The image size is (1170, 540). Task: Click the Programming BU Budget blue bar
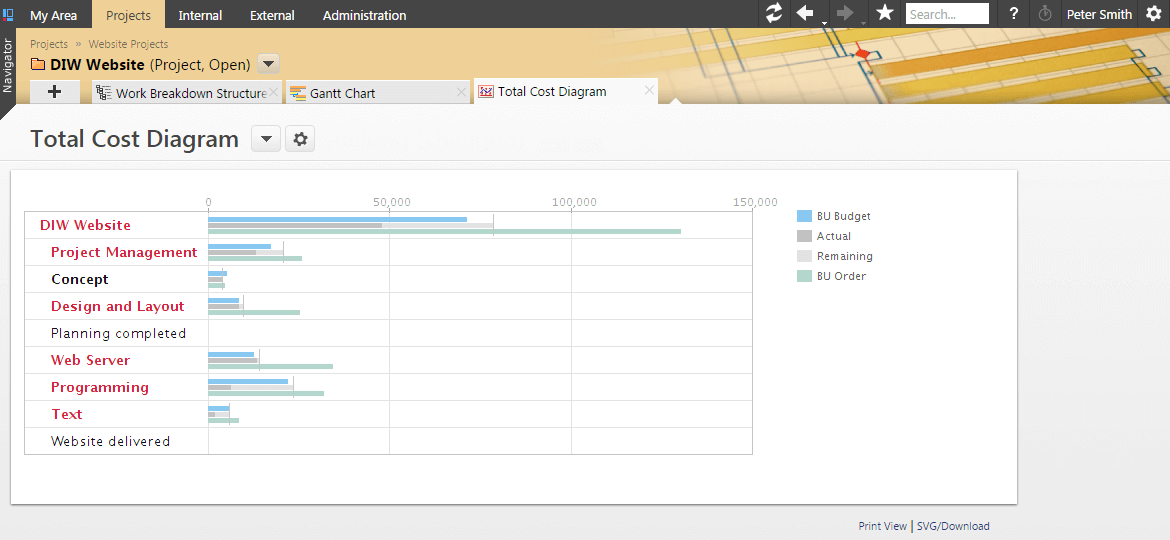point(248,381)
